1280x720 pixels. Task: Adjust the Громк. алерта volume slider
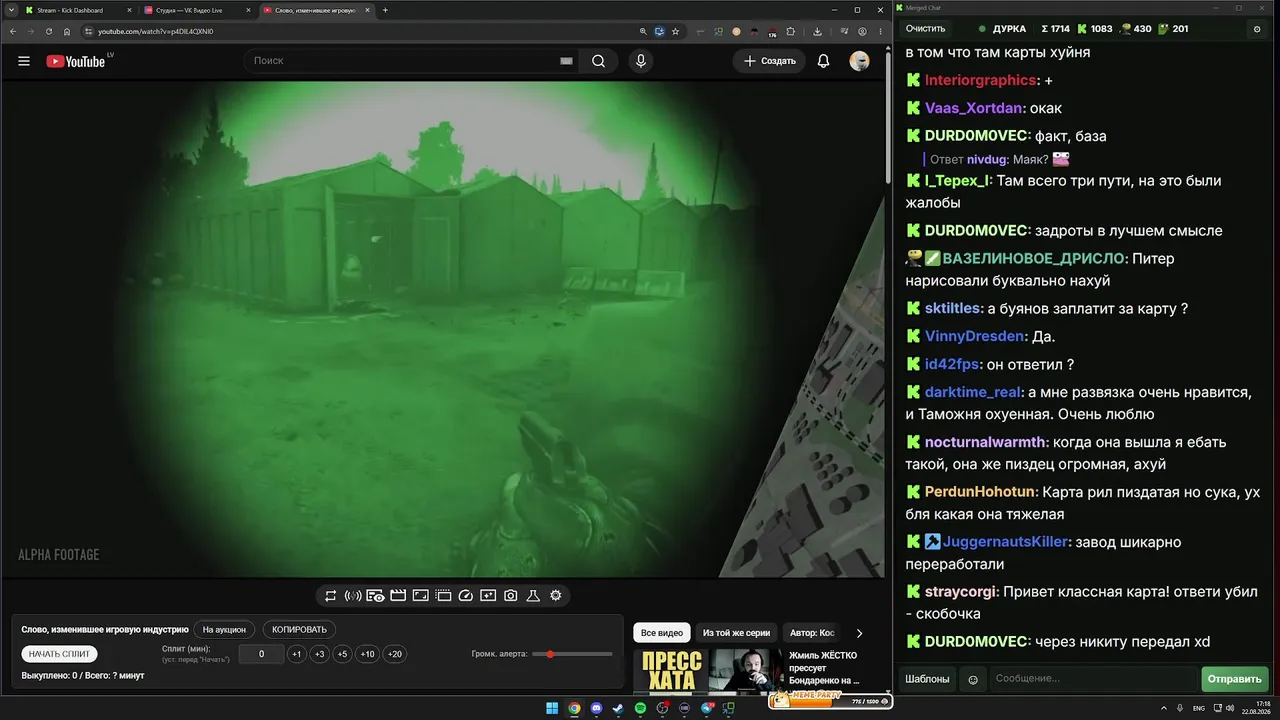pyautogui.click(x=573, y=654)
